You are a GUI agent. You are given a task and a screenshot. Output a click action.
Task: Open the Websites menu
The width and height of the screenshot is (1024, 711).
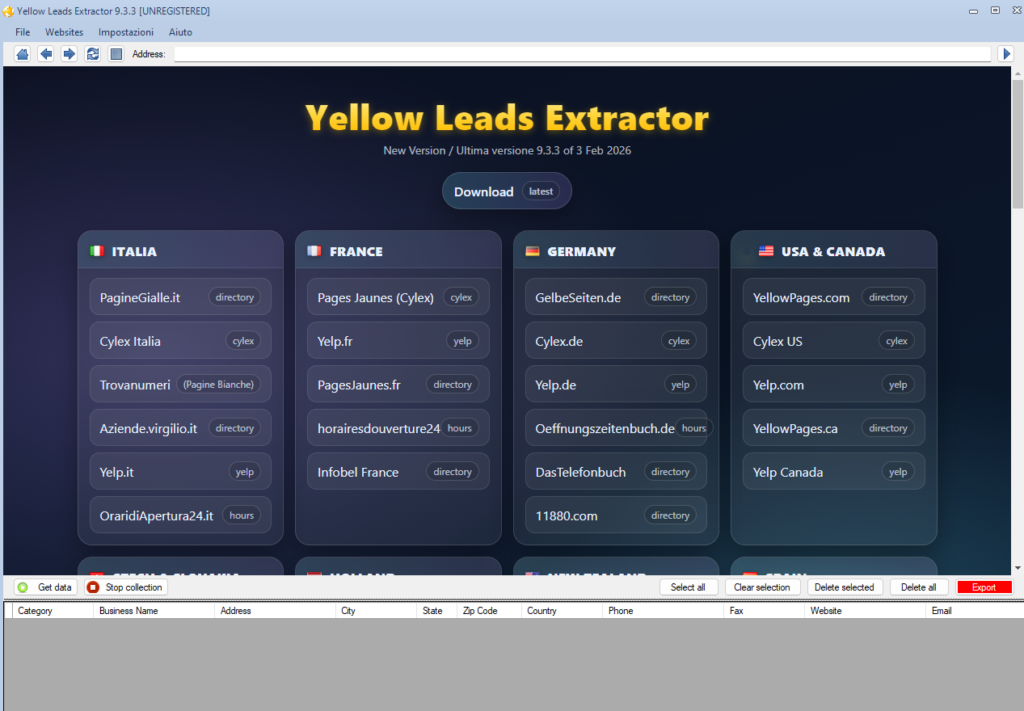(x=64, y=32)
